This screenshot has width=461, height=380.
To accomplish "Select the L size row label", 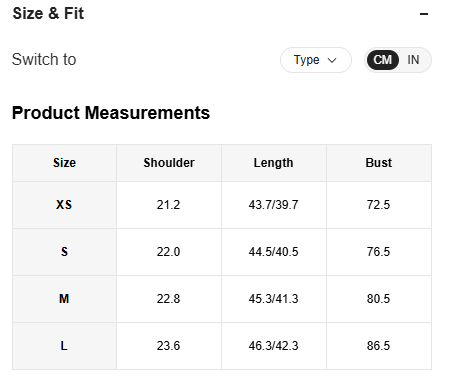I will pyautogui.click(x=64, y=346).
